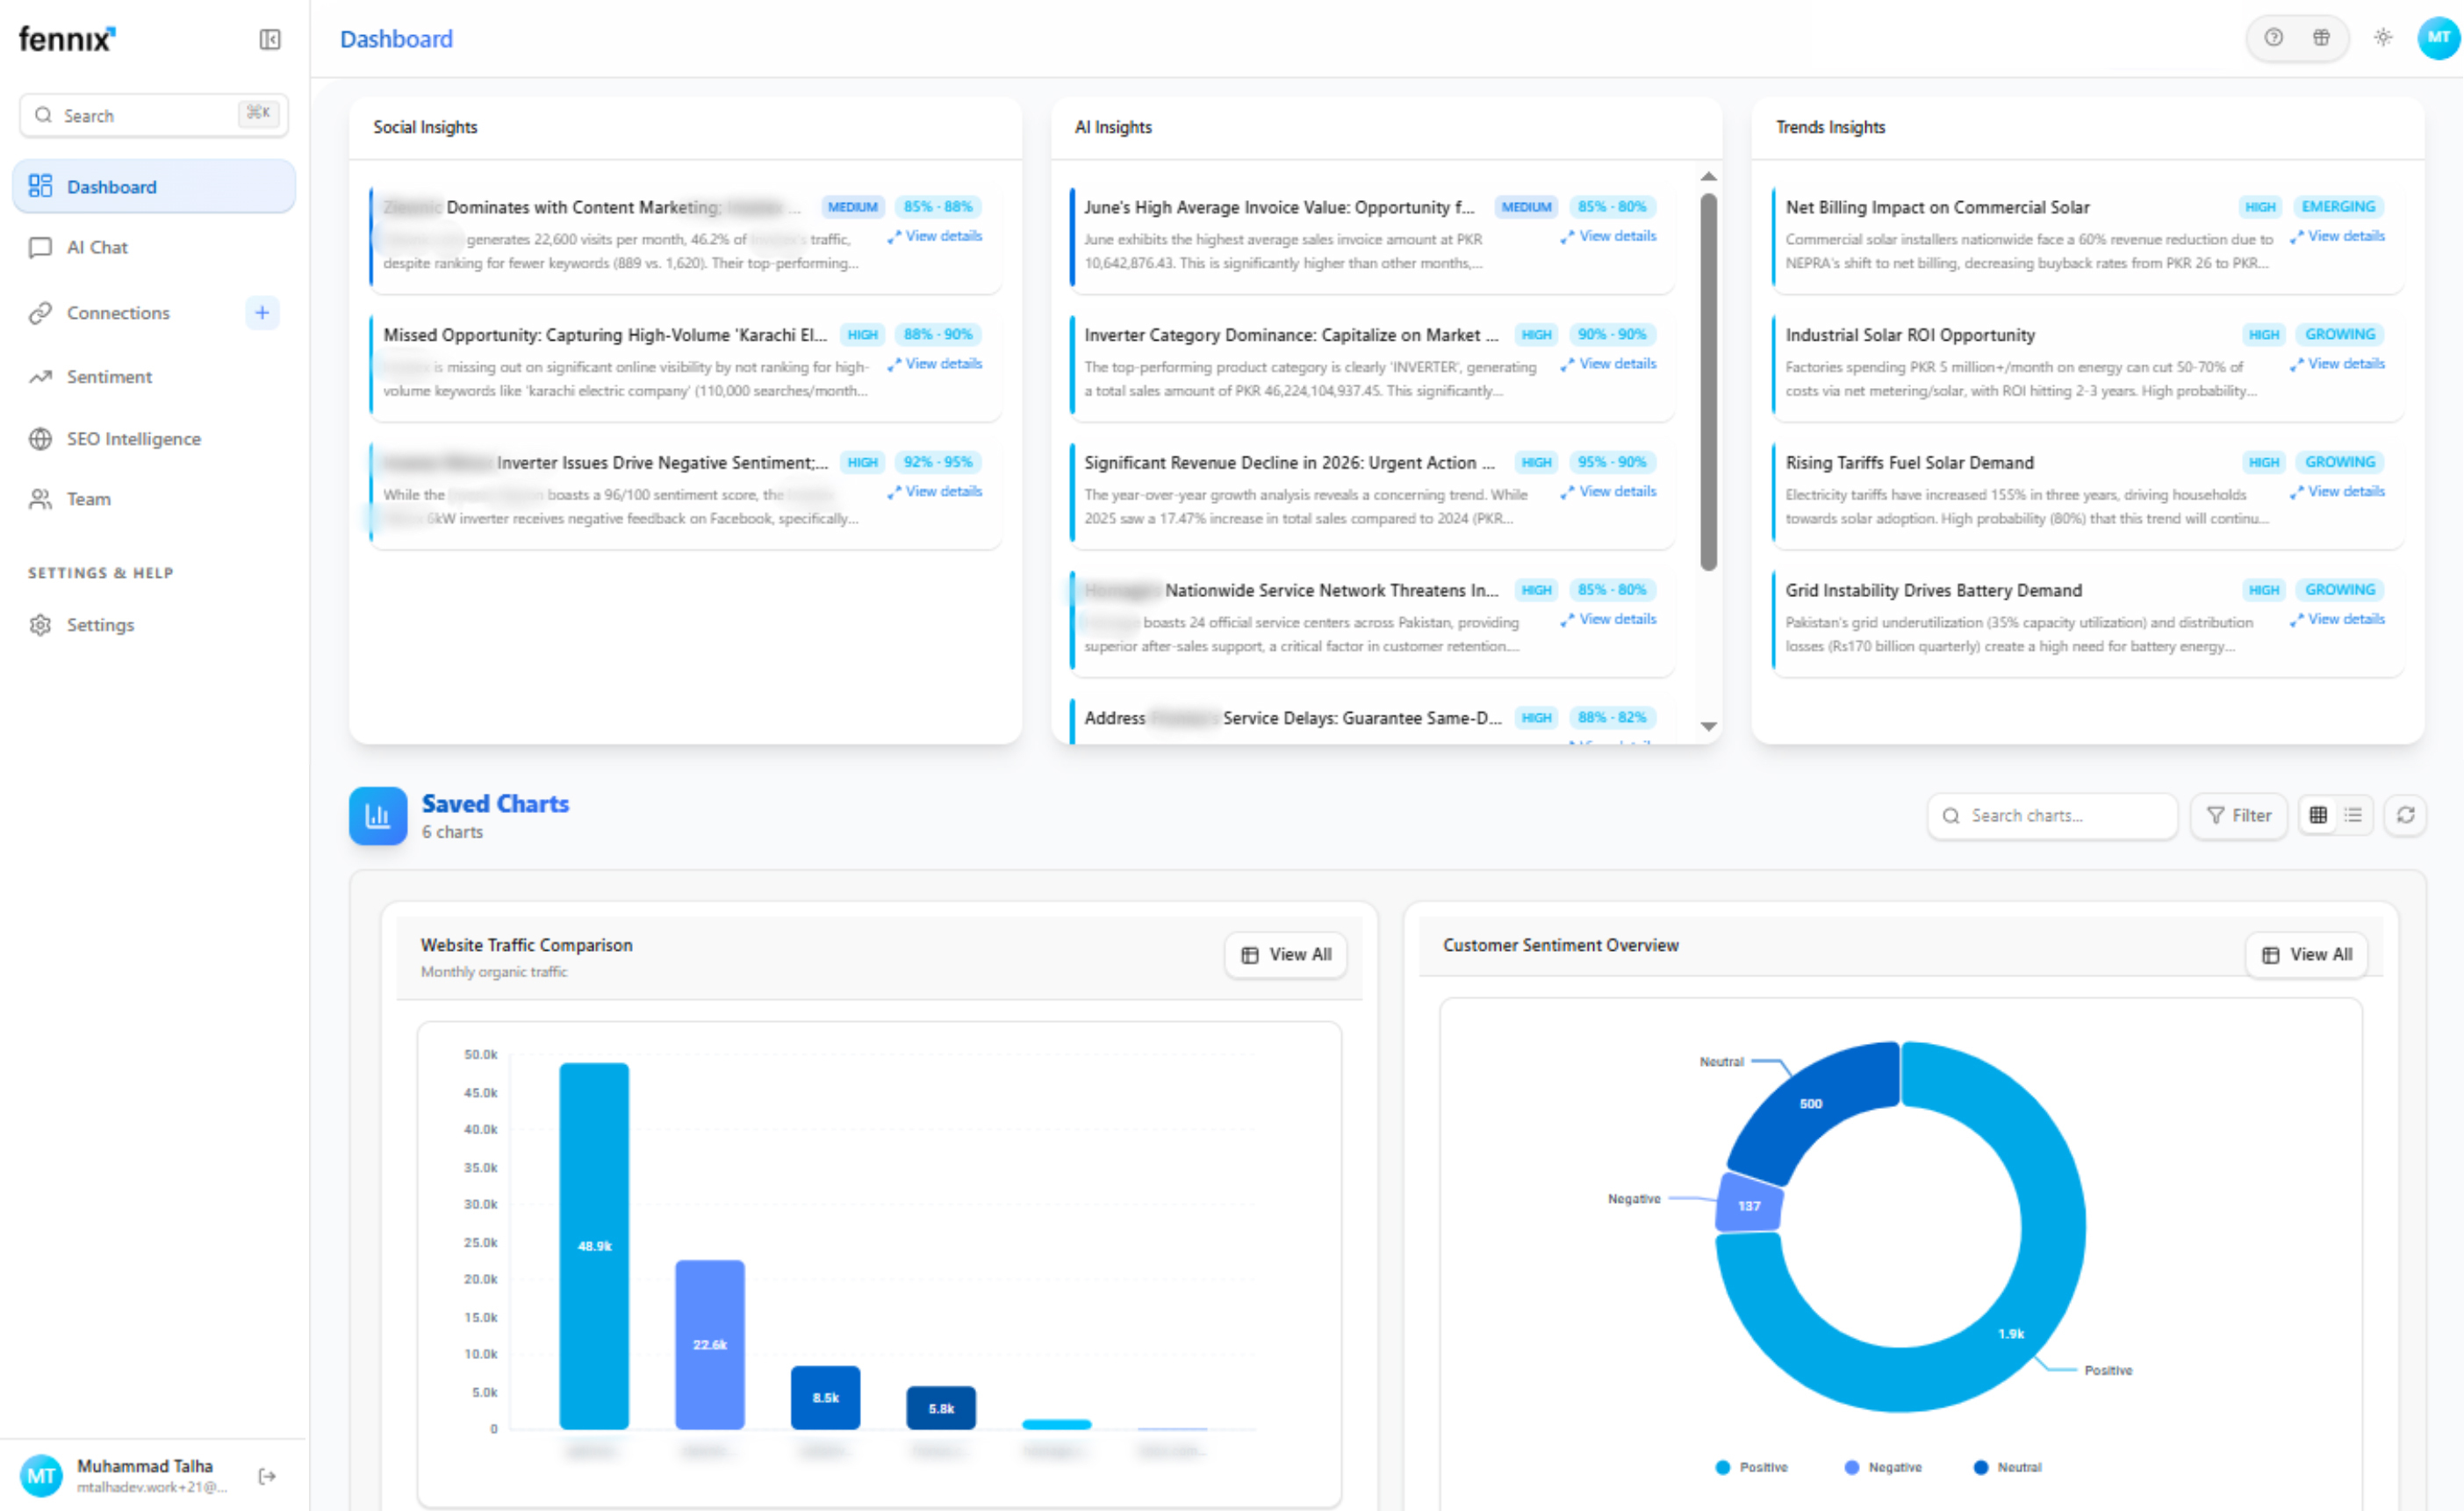The width and height of the screenshot is (2464, 1511).
Task: Click the Neutral legend color dot
Action: click(1980, 1467)
